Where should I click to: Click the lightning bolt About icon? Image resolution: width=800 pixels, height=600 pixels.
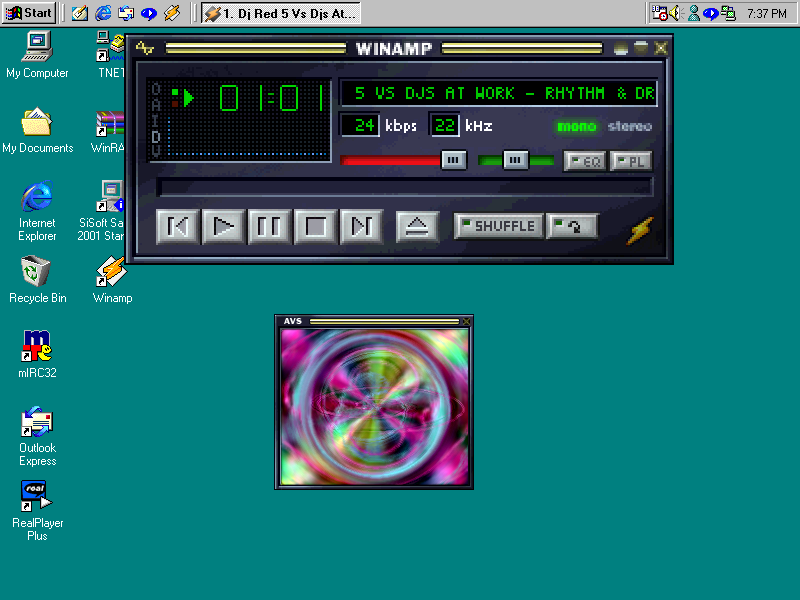coord(640,231)
